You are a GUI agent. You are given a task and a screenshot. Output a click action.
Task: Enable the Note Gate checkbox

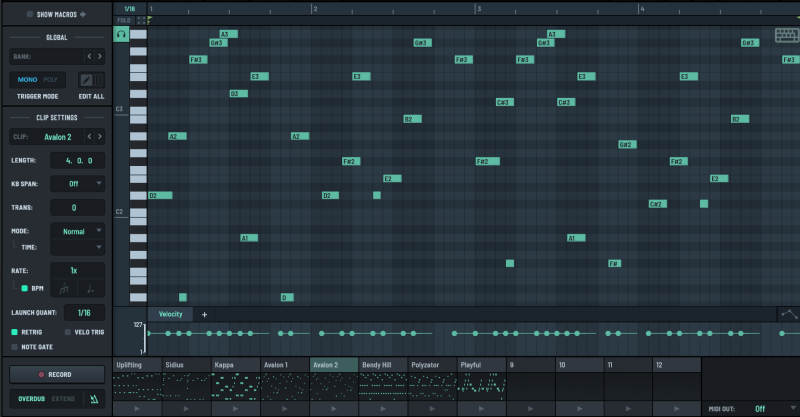pyautogui.click(x=15, y=346)
